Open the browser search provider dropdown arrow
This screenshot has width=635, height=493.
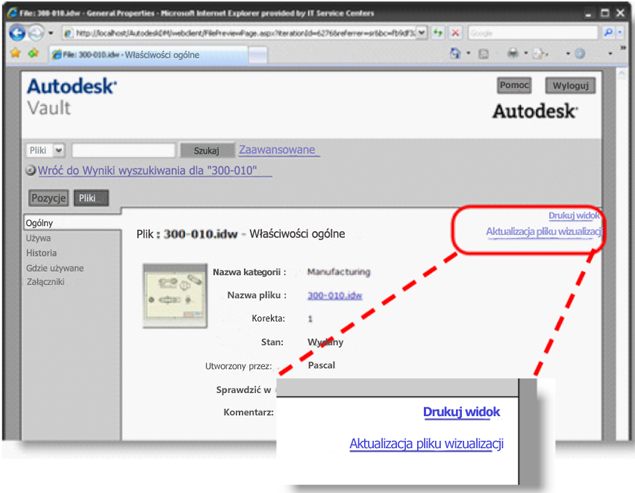pyautogui.click(x=620, y=33)
